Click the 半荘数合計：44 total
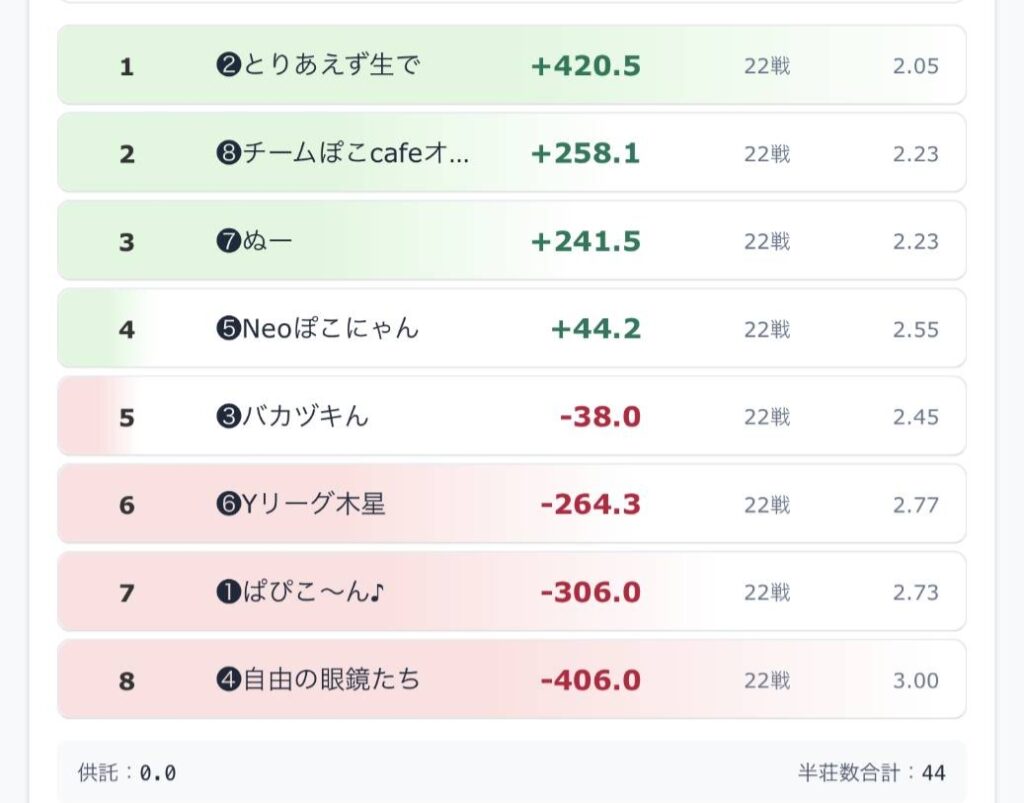The height and width of the screenshot is (803, 1024). point(871,773)
